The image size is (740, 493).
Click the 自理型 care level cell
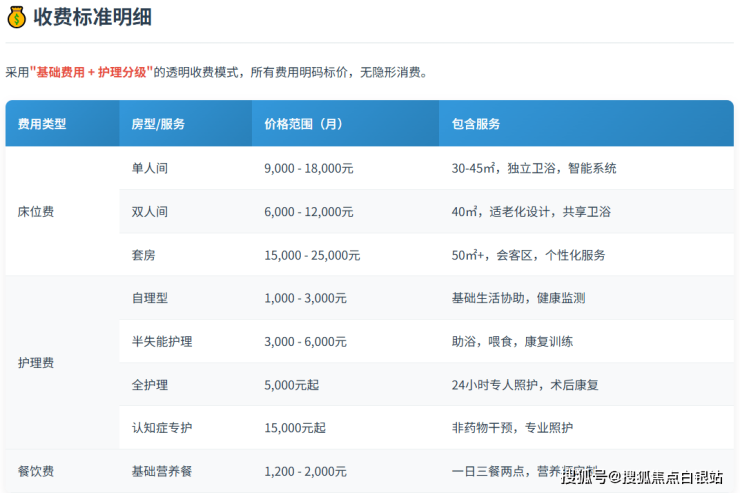click(x=150, y=298)
